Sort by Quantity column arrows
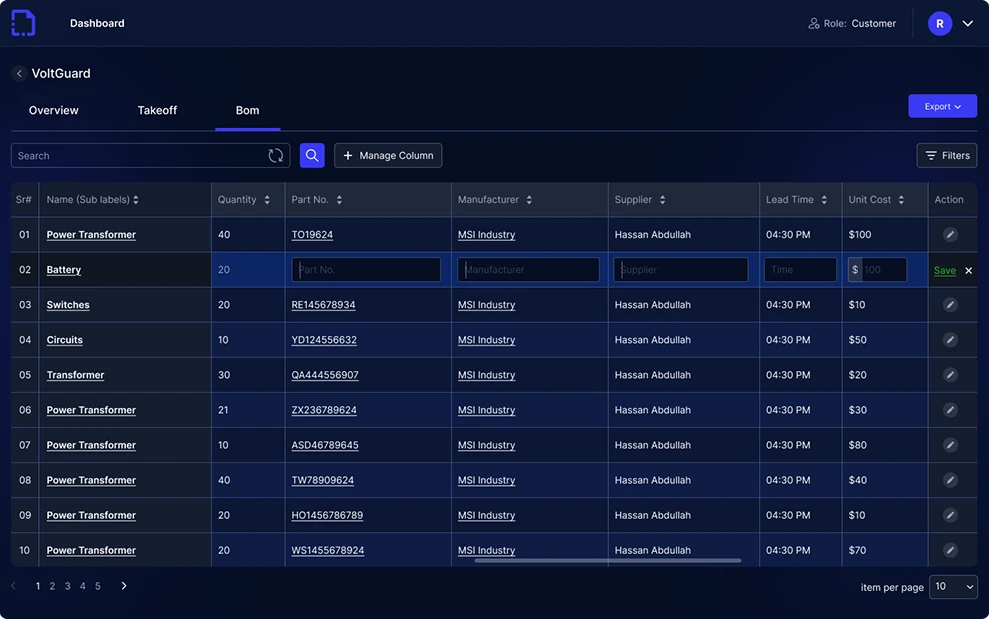 tap(267, 199)
